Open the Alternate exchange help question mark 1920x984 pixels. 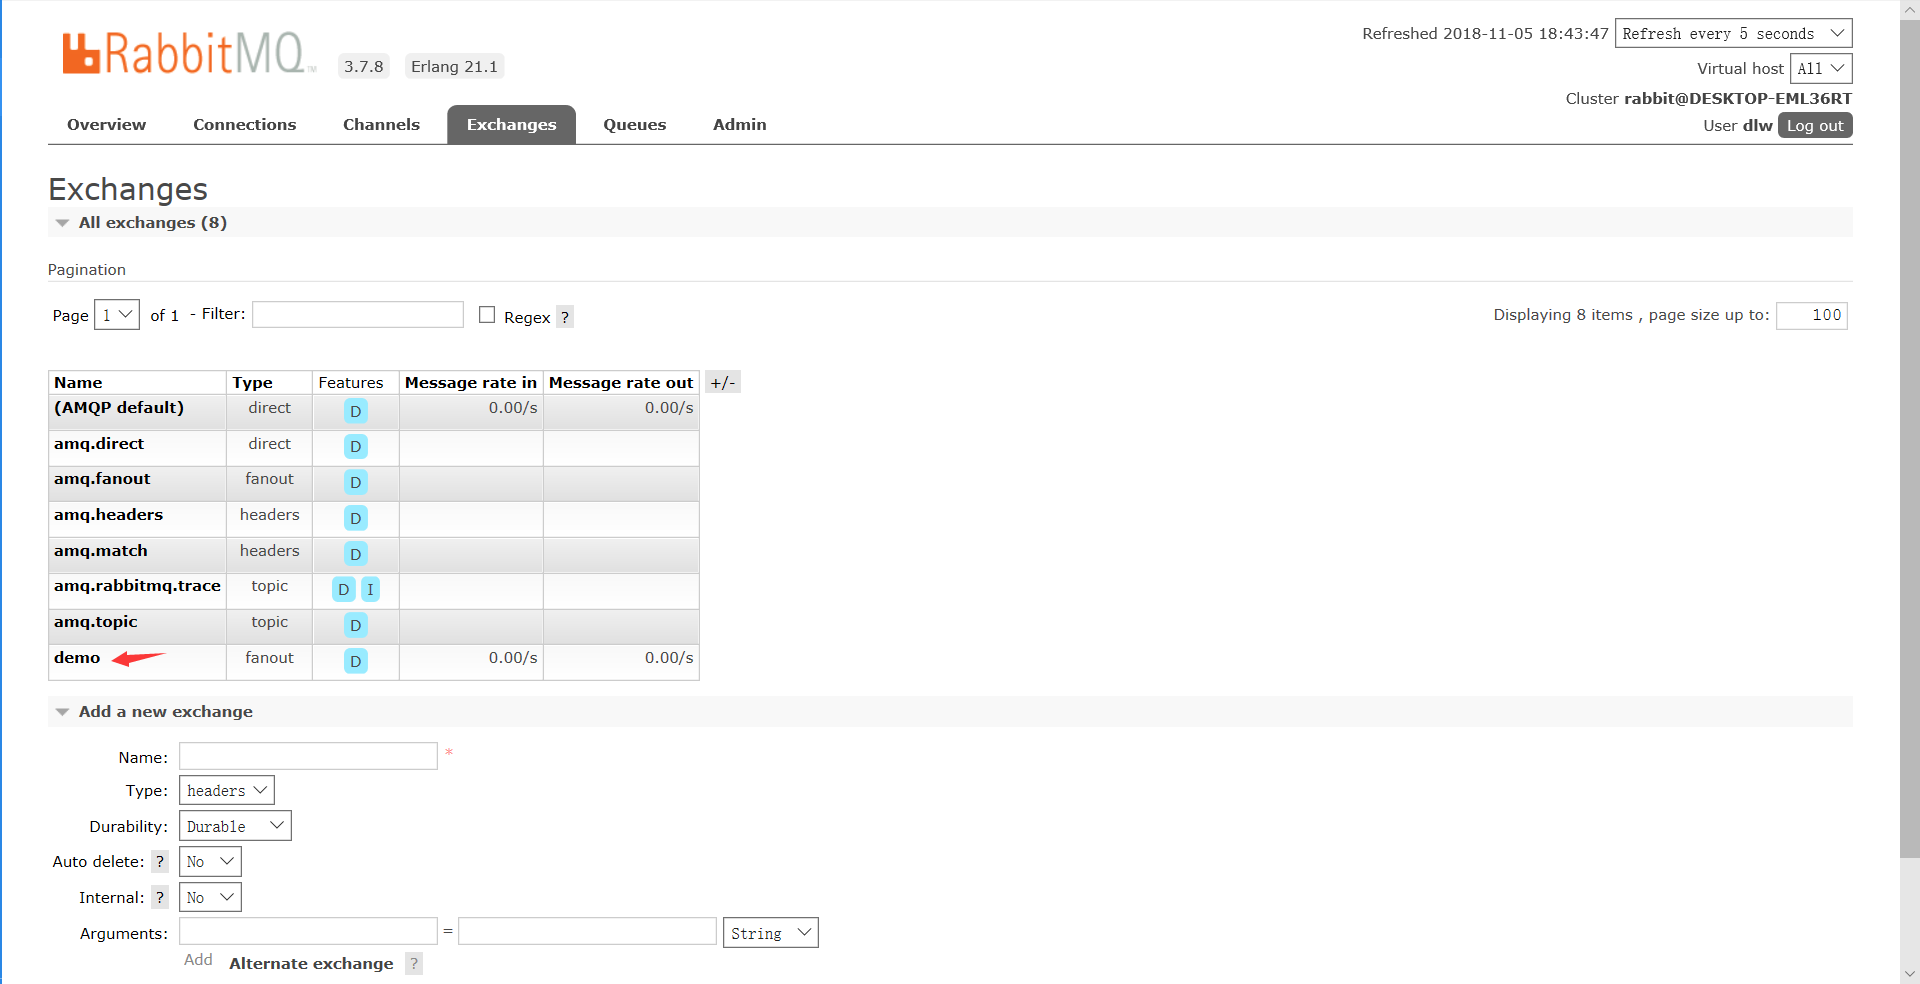coord(414,964)
